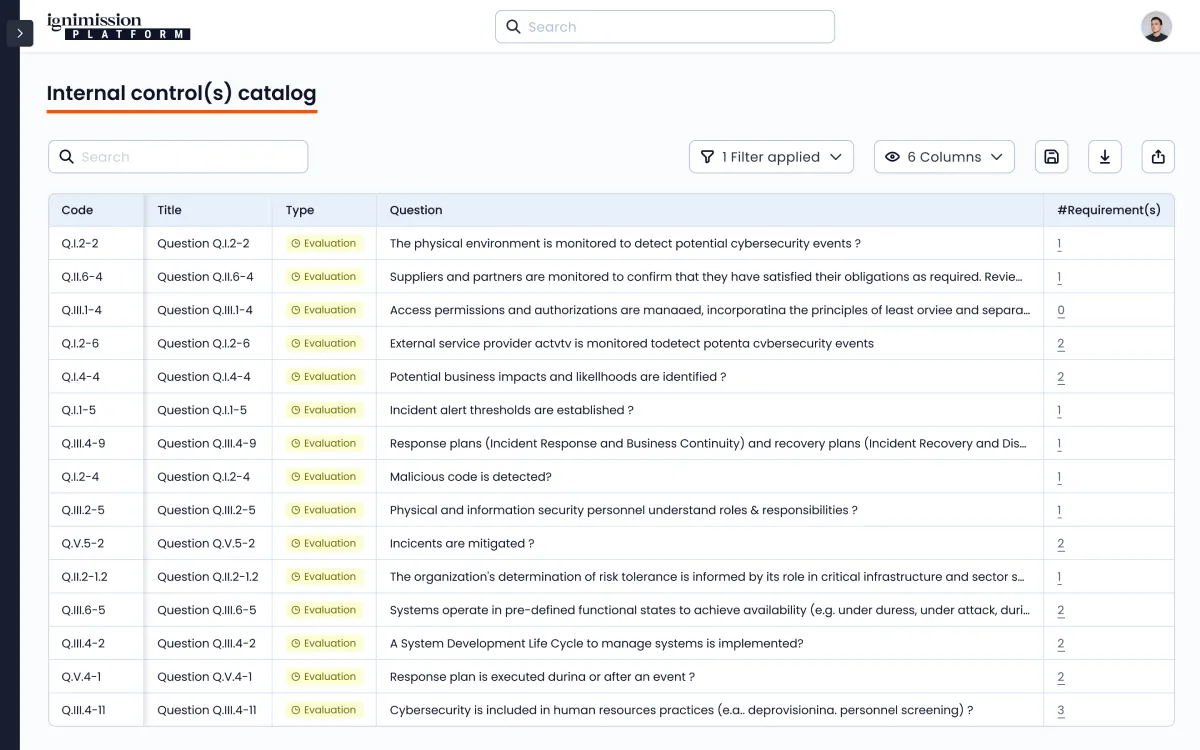Click the Type column header
The image size is (1200, 750).
[300, 210]
